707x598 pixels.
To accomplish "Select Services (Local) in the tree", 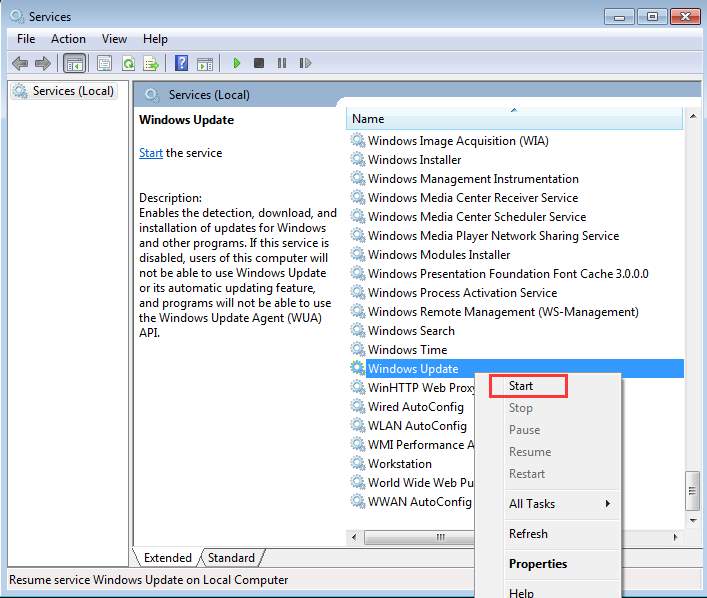I will (73, 91).
